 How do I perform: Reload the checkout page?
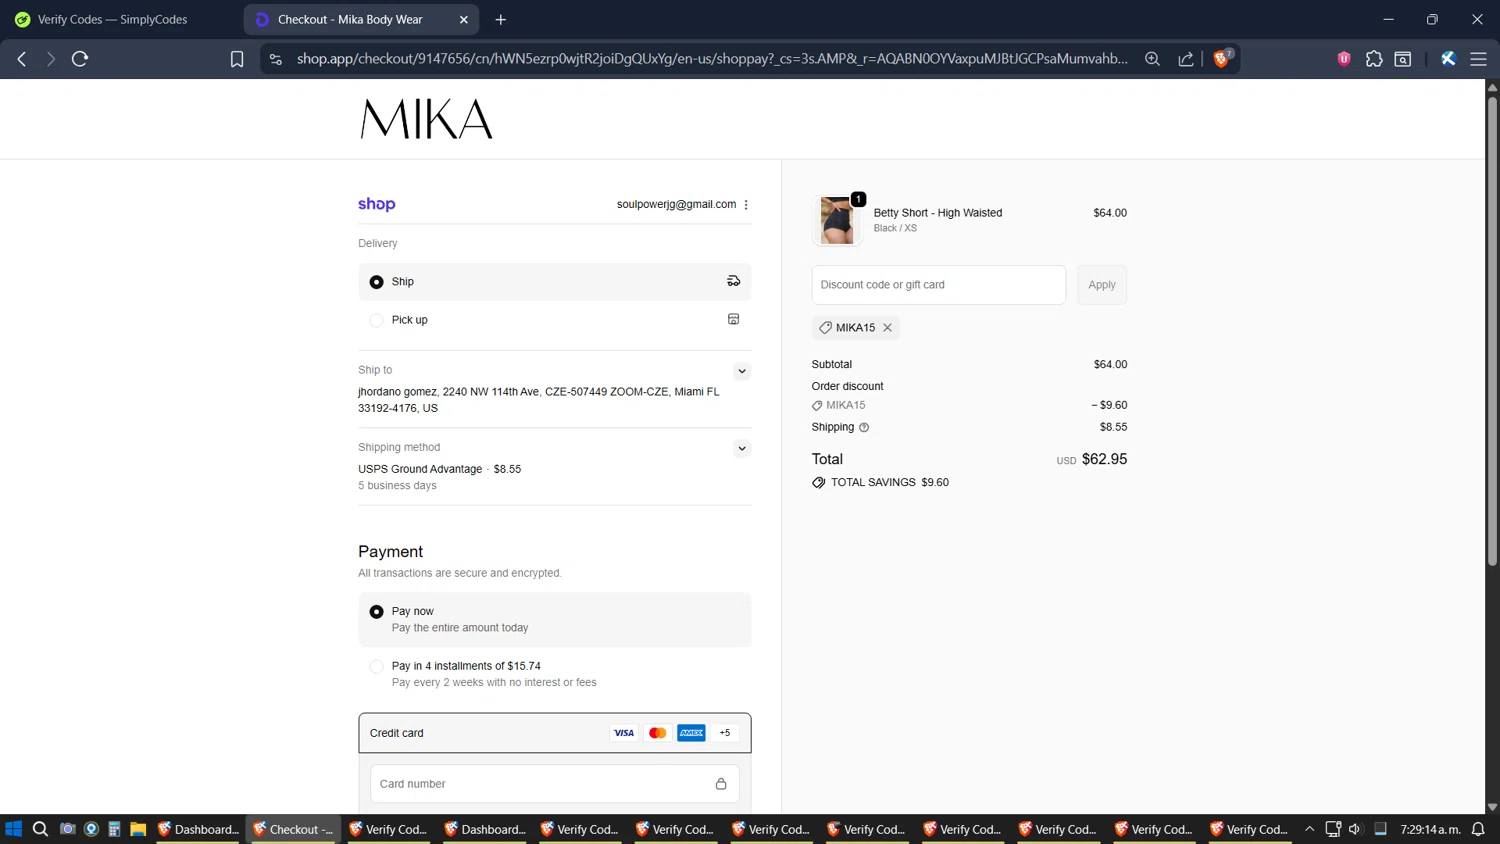tap(80, 59)
